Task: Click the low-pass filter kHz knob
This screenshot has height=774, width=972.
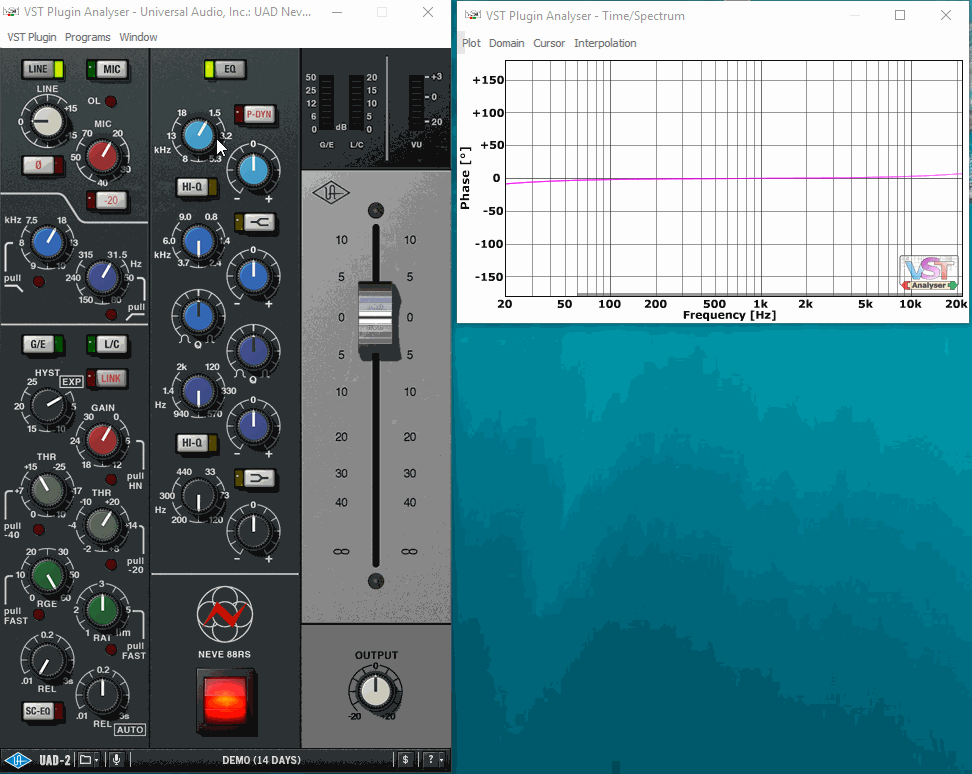Action: click(47, 242)
